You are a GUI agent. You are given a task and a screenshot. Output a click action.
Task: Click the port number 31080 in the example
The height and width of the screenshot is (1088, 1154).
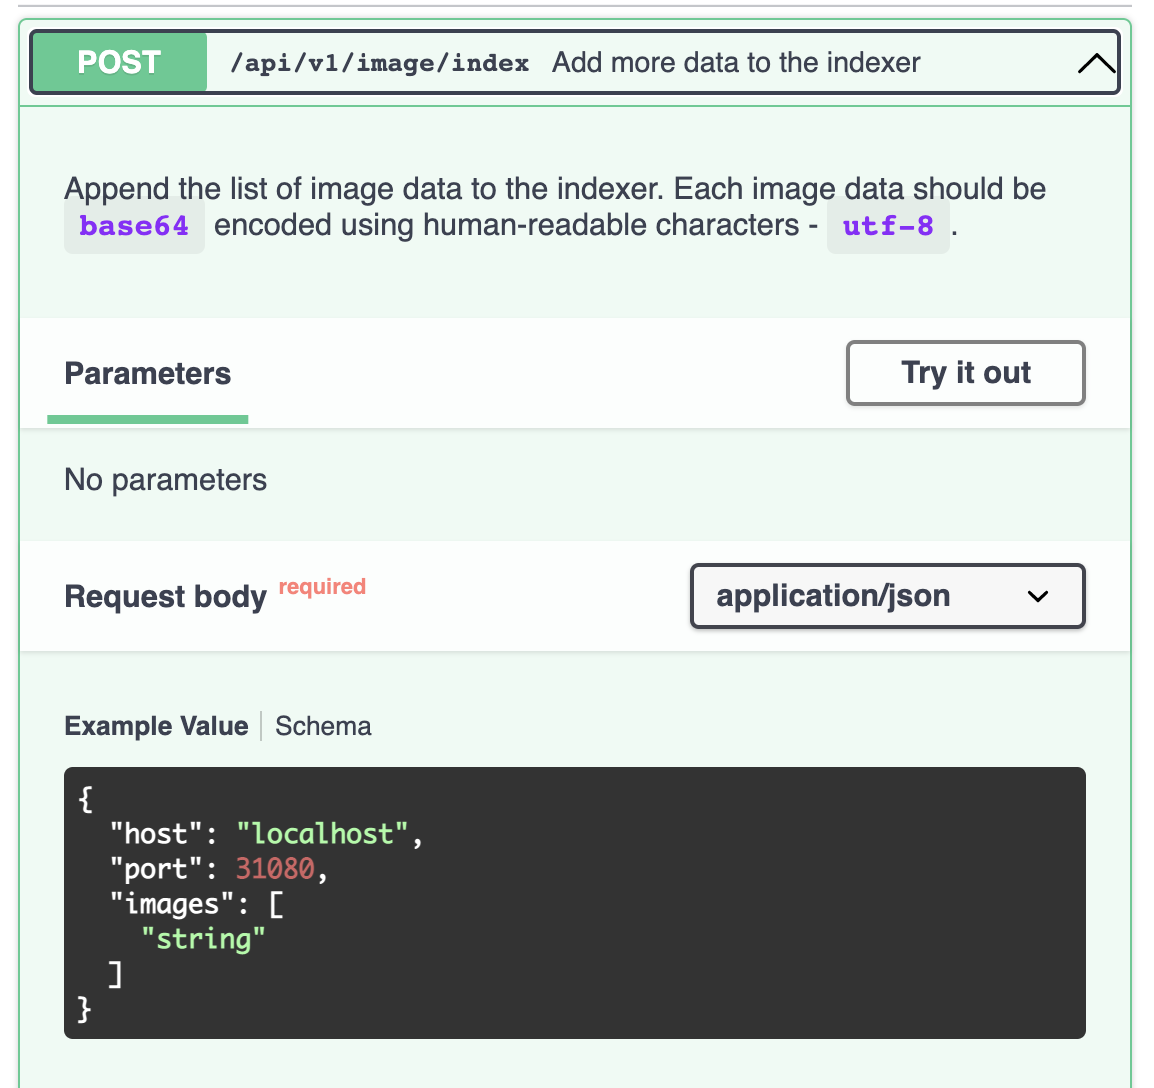pyautogui.click(x=275, y=869)
